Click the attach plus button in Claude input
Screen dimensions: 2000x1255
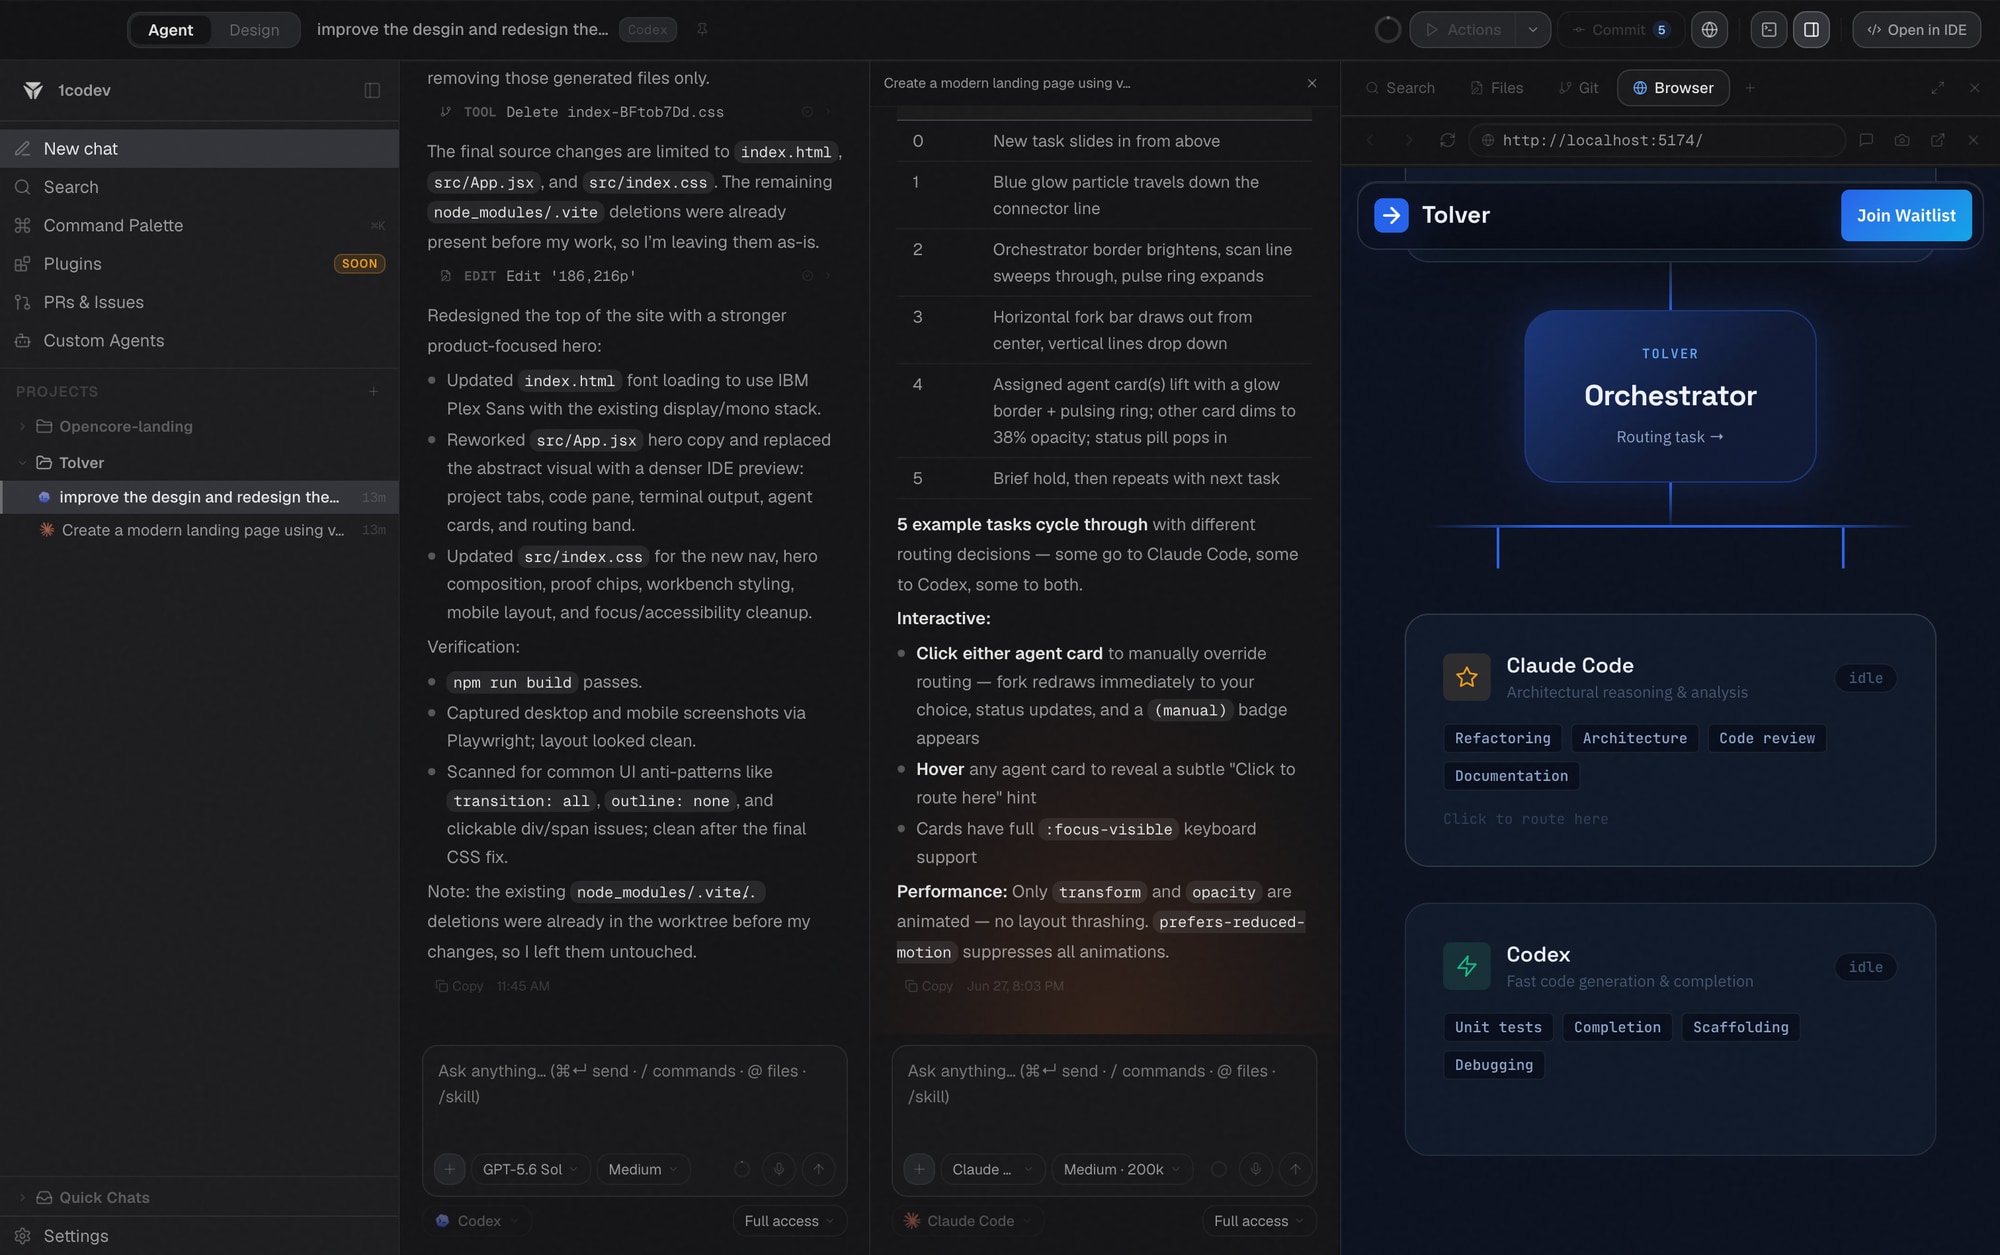(x=919, y=1169)
